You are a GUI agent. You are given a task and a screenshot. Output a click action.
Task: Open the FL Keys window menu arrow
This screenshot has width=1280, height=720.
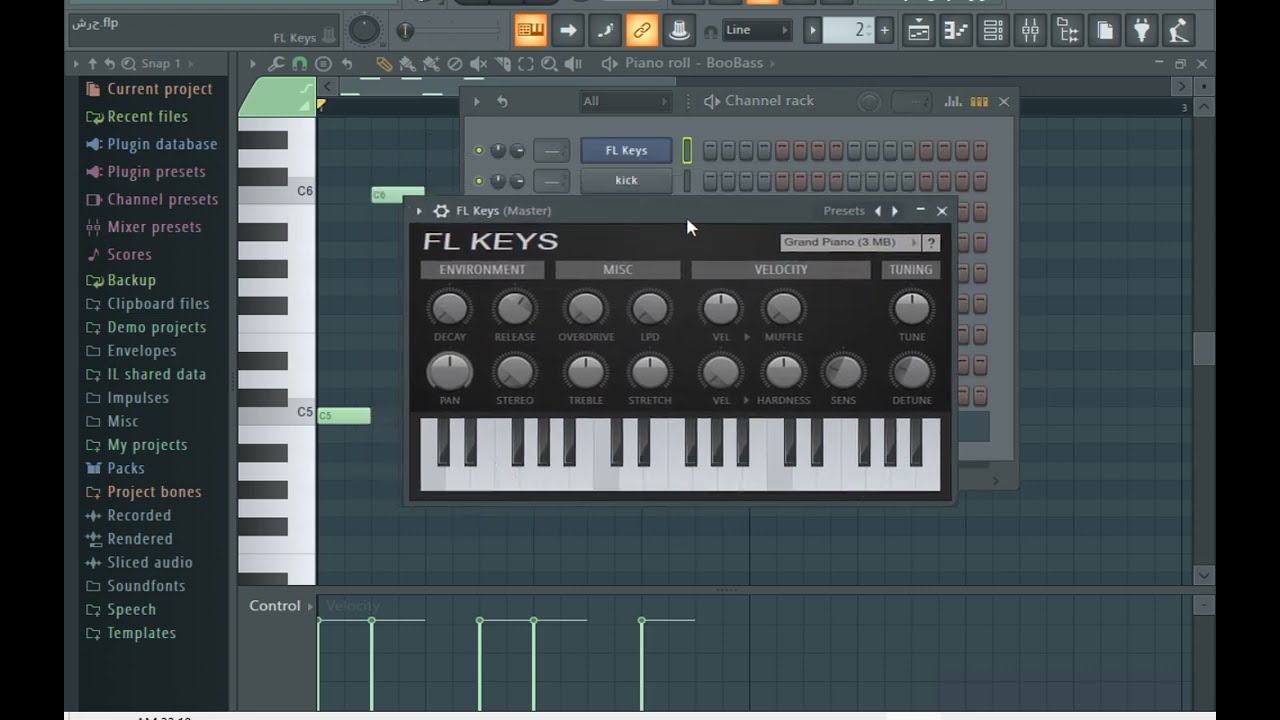point(419,211)
